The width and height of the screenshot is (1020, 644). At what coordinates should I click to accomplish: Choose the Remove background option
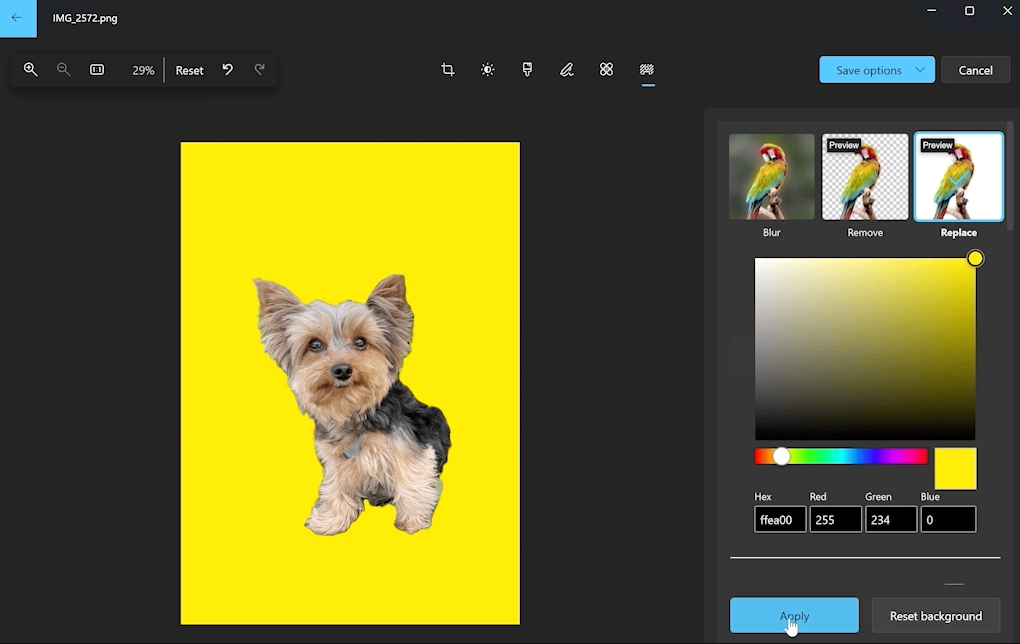point(865,177)
